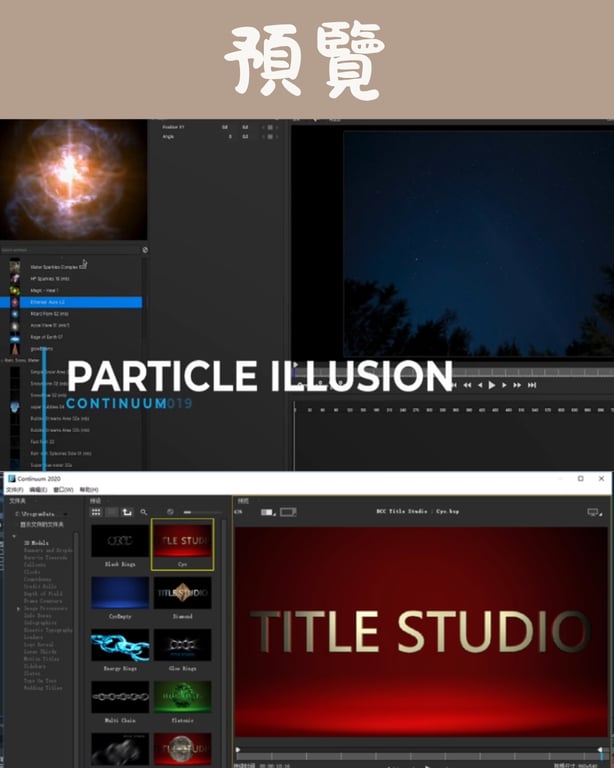The width and height of the screenshot is (614, 768).
Task: Step one frame back in Particle Illusion
Action: (x=480, y=385)
